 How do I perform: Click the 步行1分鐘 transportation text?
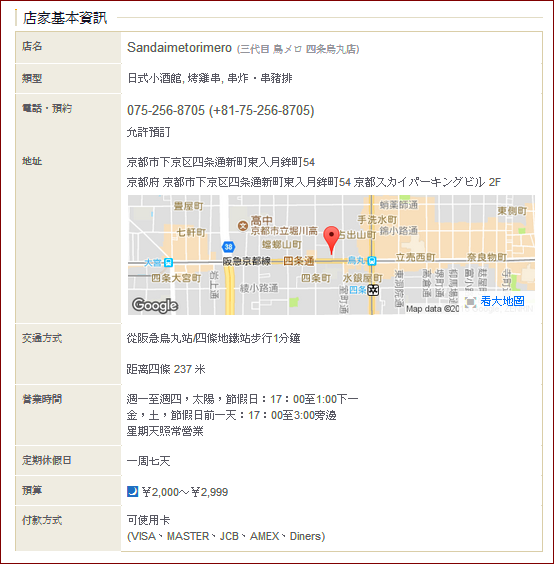point(275,338)
